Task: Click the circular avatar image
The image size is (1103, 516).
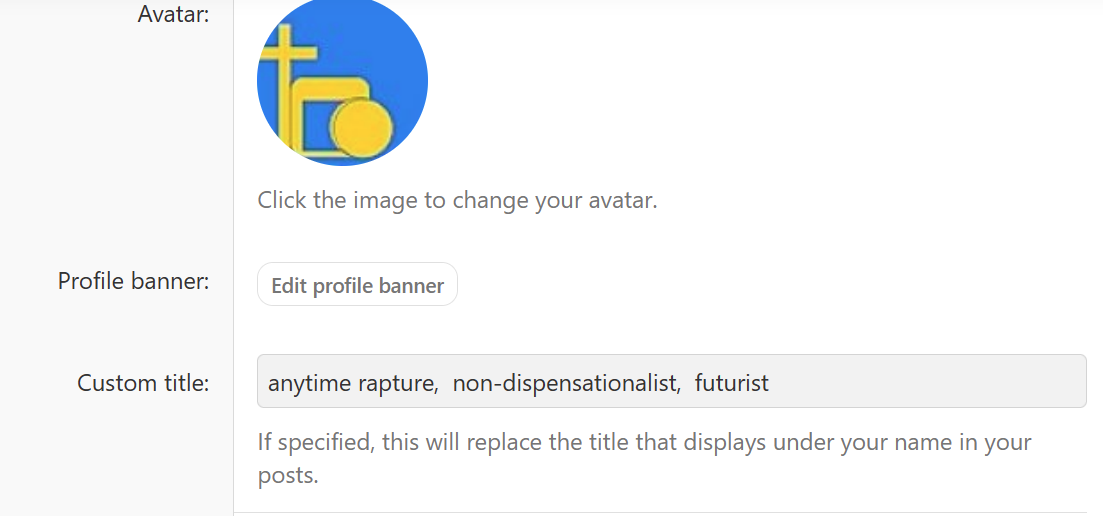Action: 342,82
